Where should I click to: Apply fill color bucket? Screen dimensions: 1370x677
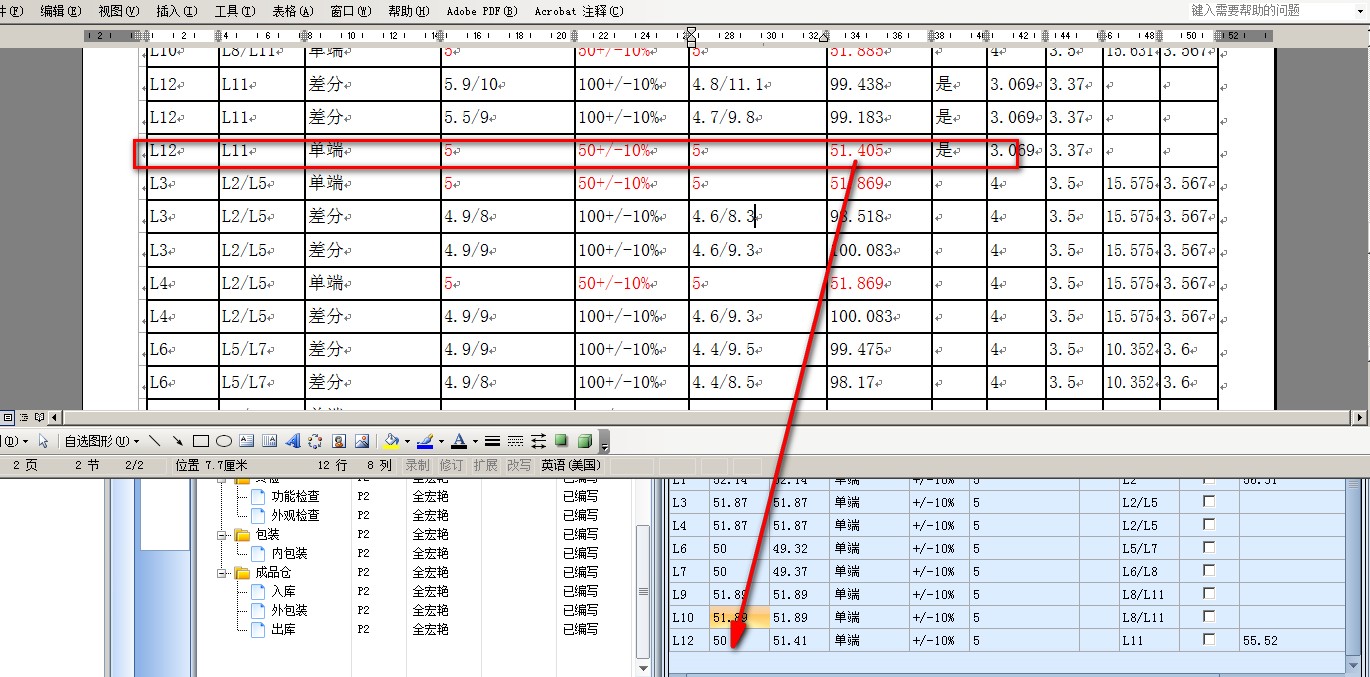tap(392, 441)
